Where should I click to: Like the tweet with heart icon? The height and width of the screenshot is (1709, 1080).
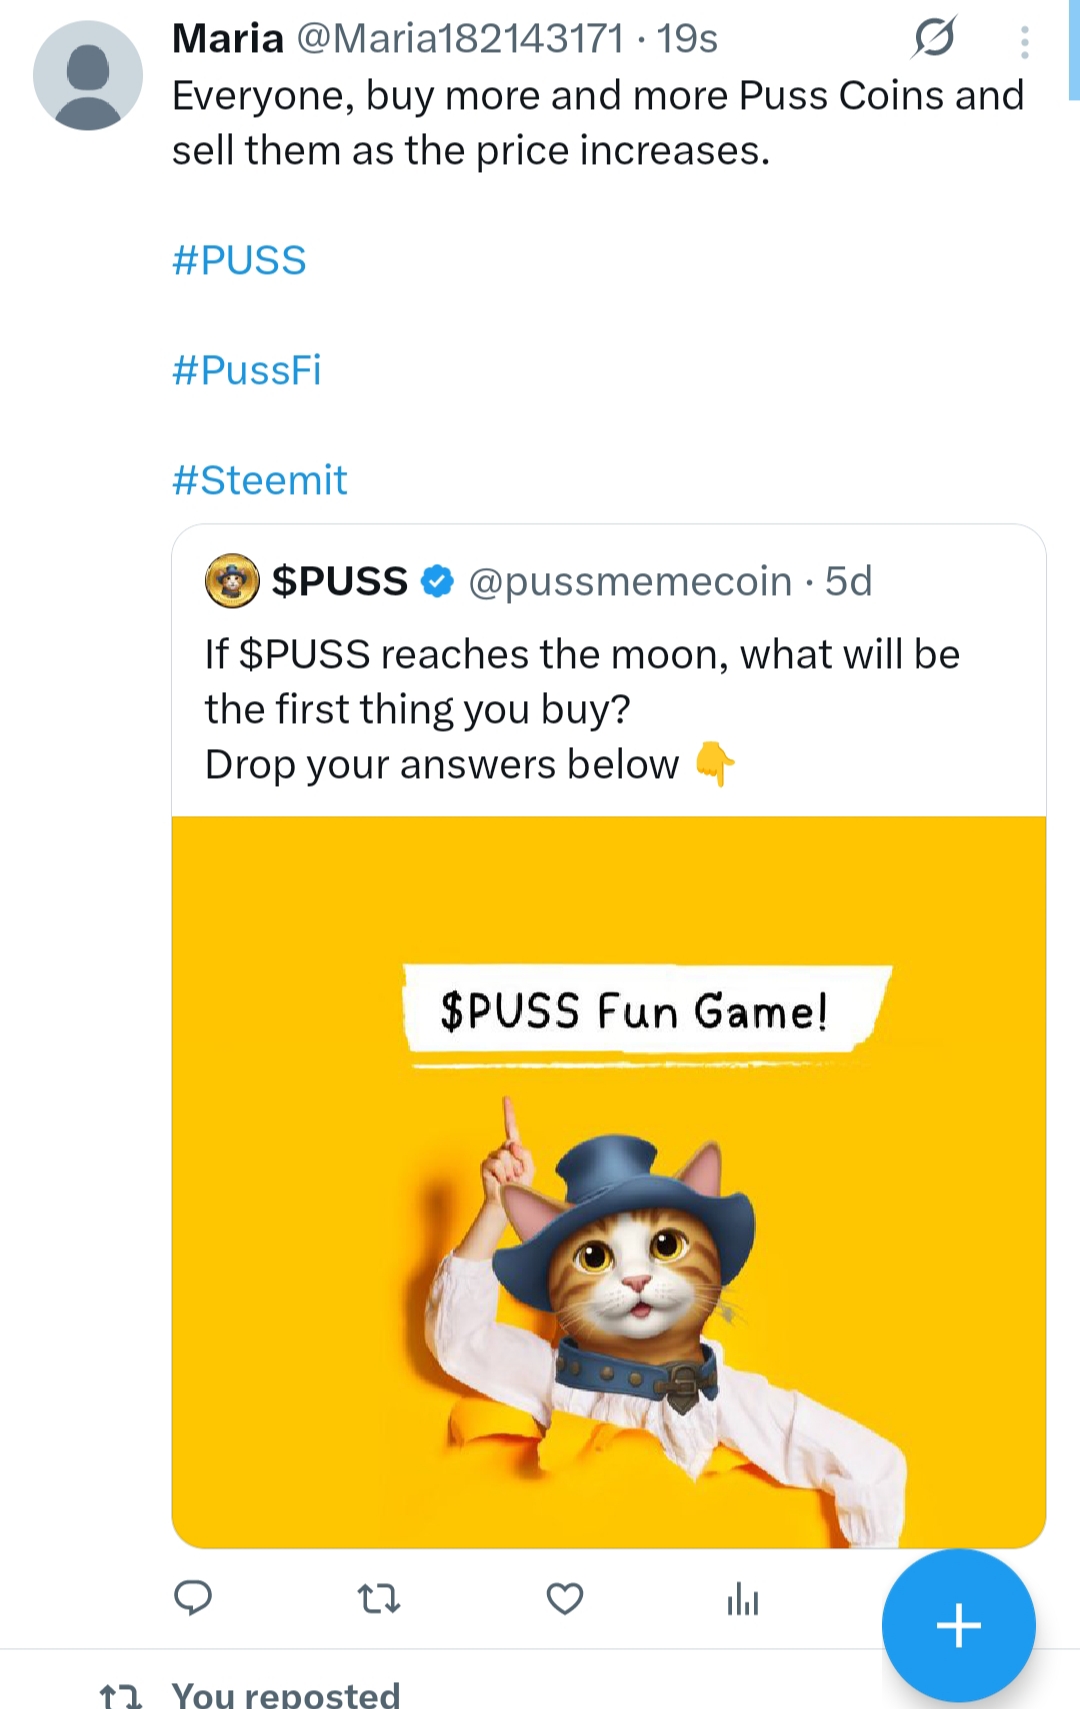point(565,1599)
